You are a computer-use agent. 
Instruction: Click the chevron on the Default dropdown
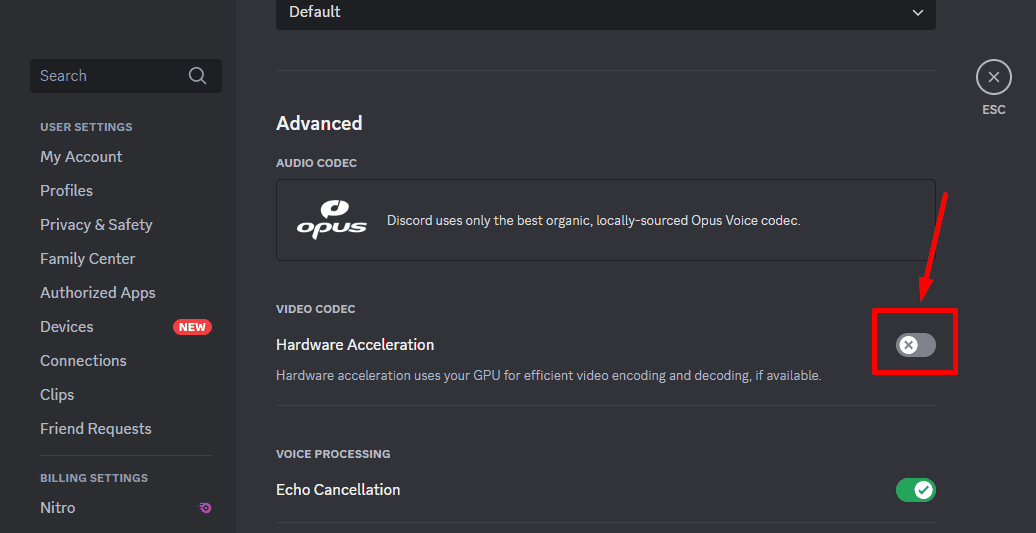(918, 12)
